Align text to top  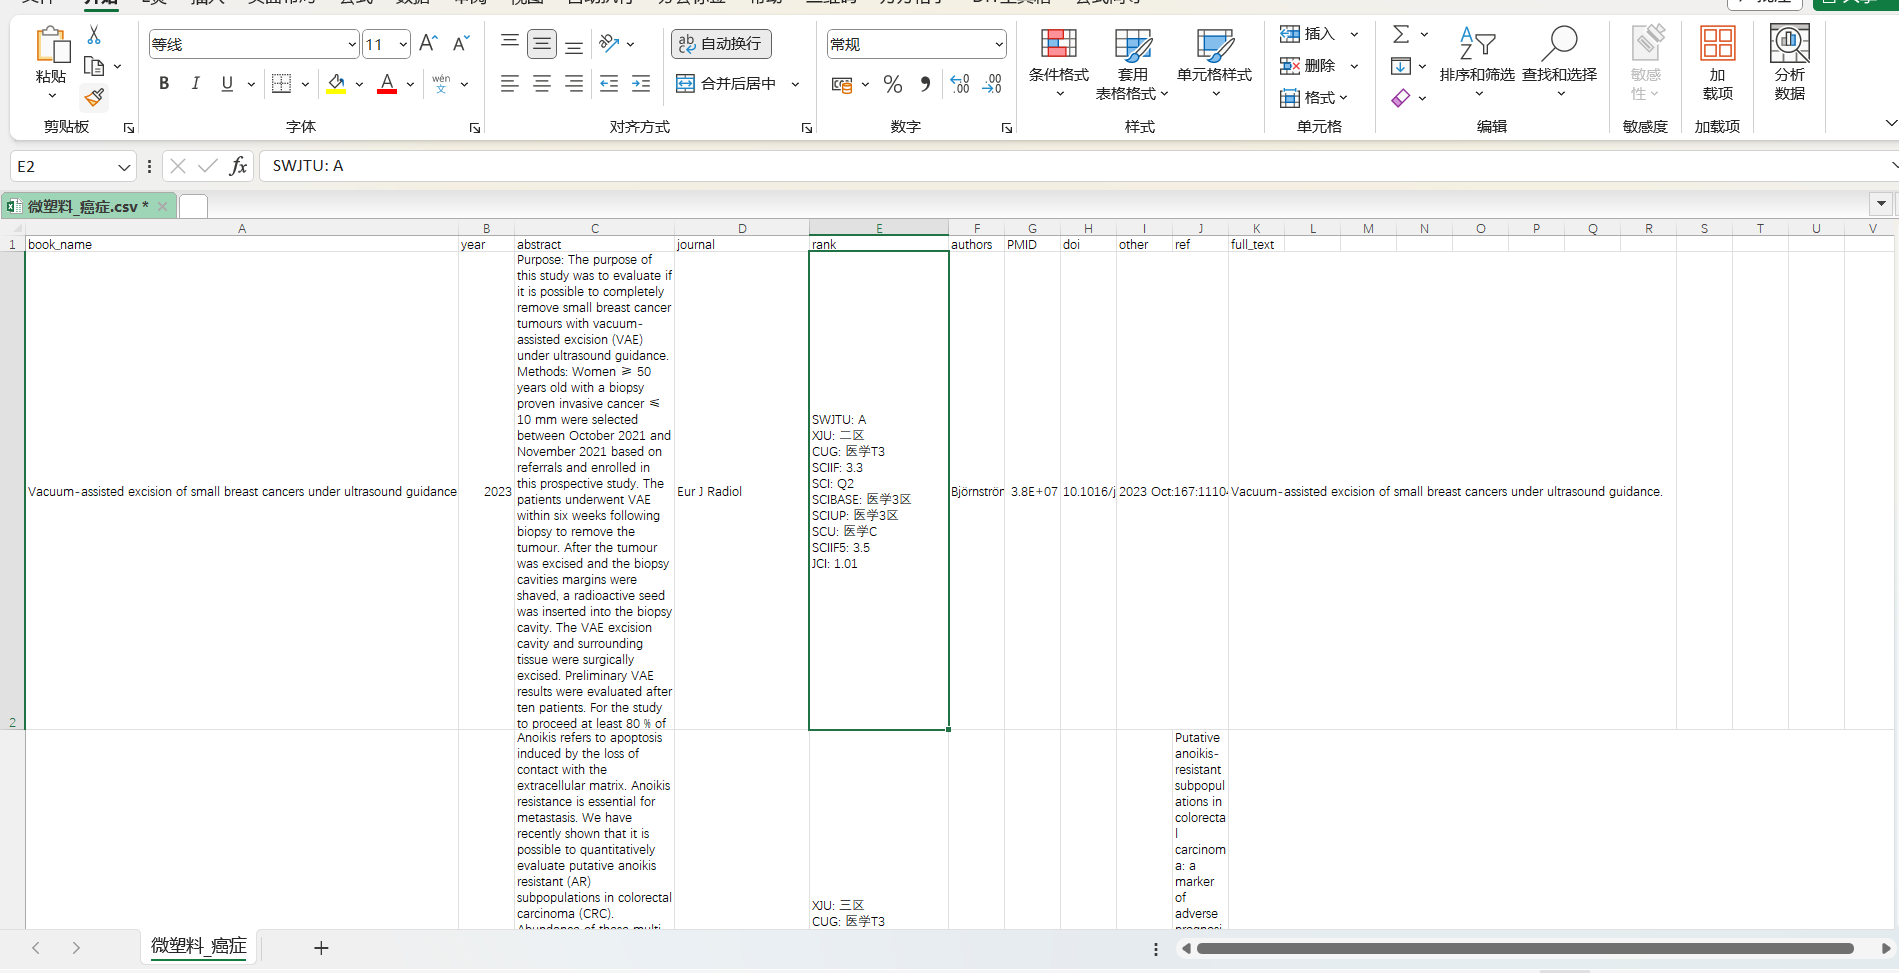[510, 43]
